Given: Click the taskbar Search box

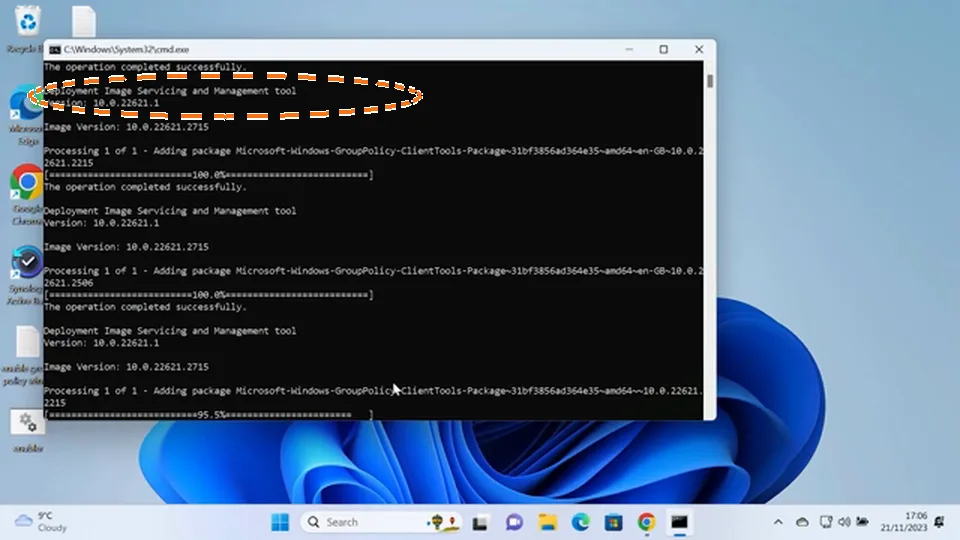Looking at the screenshot, I should (x=382, y=522).
